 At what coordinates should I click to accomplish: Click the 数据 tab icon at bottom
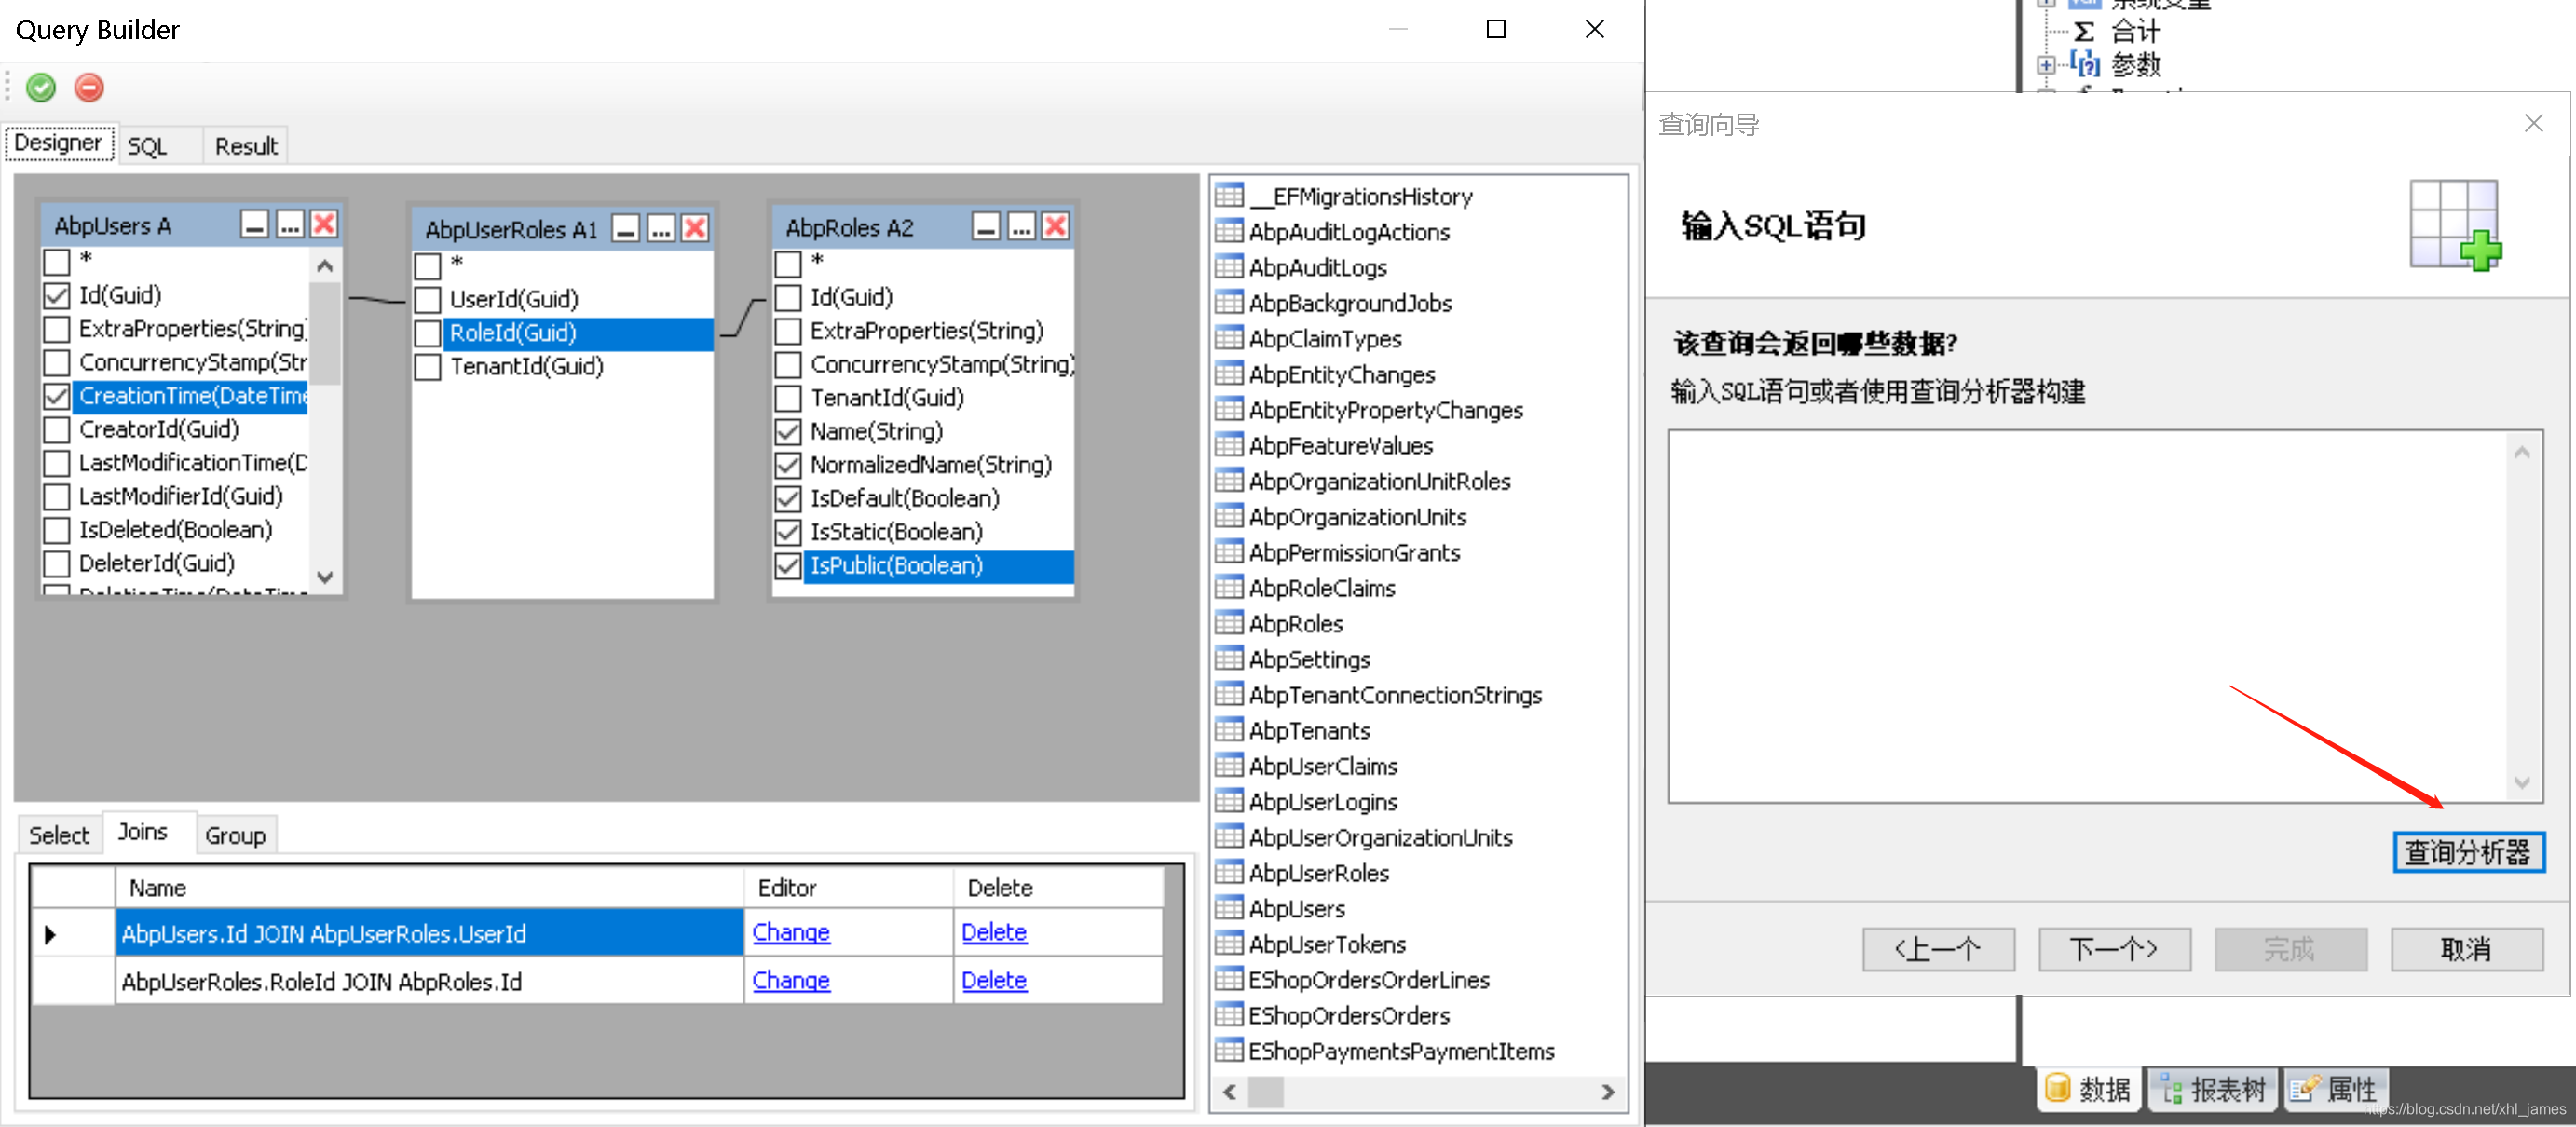2057,1088
